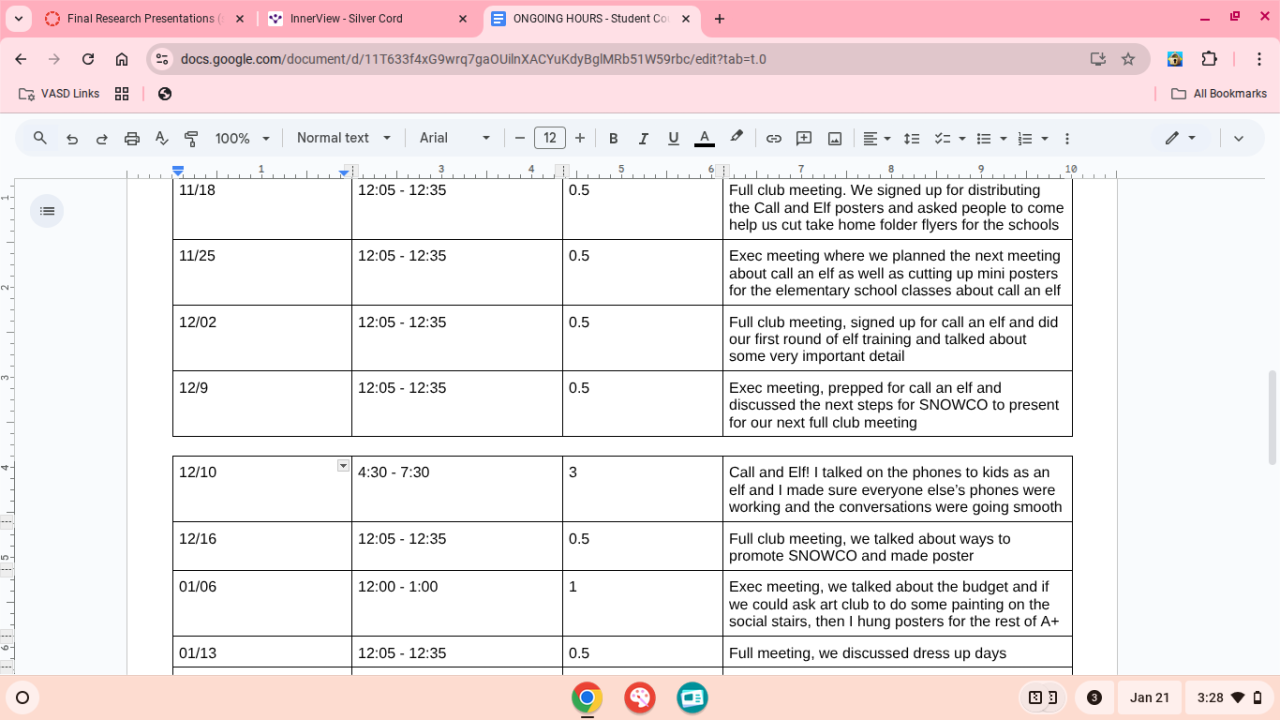1280x720 pixels.
Task: Go to the browser home page
Action: pyautogui.click(x=122, y=59)
